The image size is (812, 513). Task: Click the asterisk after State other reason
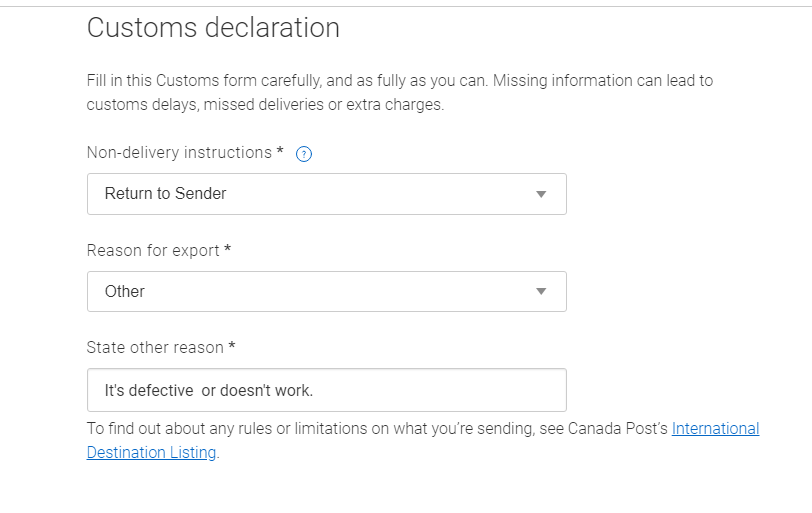(x=232, y=347)
